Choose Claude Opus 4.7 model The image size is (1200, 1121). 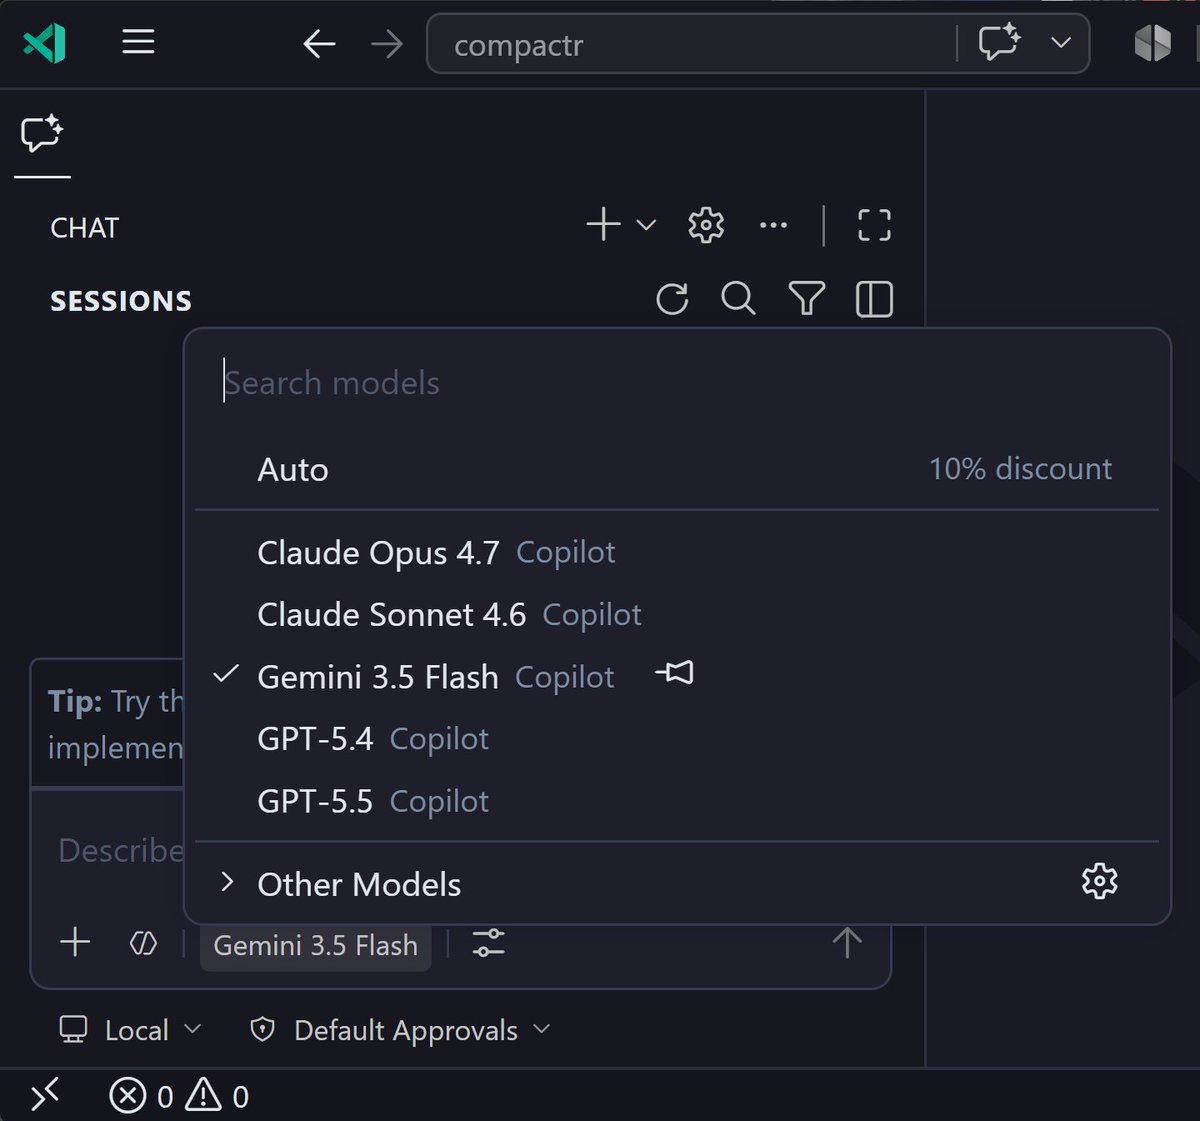pos(677,552)
